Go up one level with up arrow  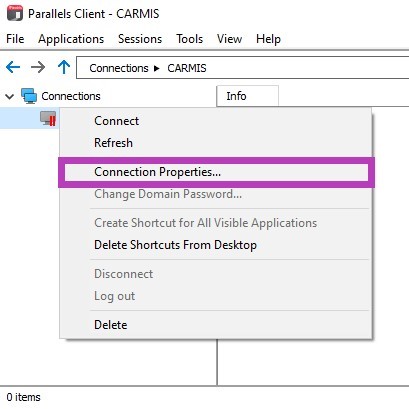click(64, 67)
